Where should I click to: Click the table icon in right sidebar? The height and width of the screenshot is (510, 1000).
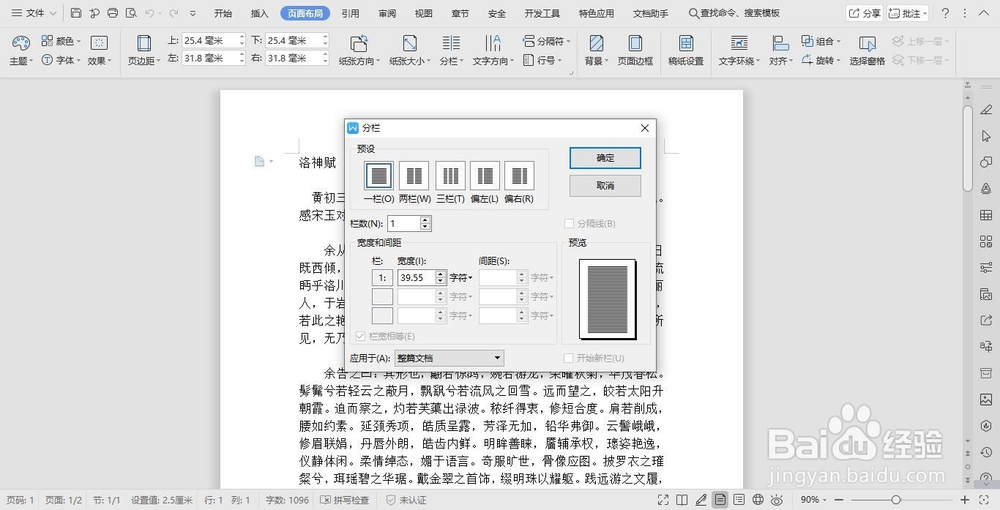(x=986, y=215)
